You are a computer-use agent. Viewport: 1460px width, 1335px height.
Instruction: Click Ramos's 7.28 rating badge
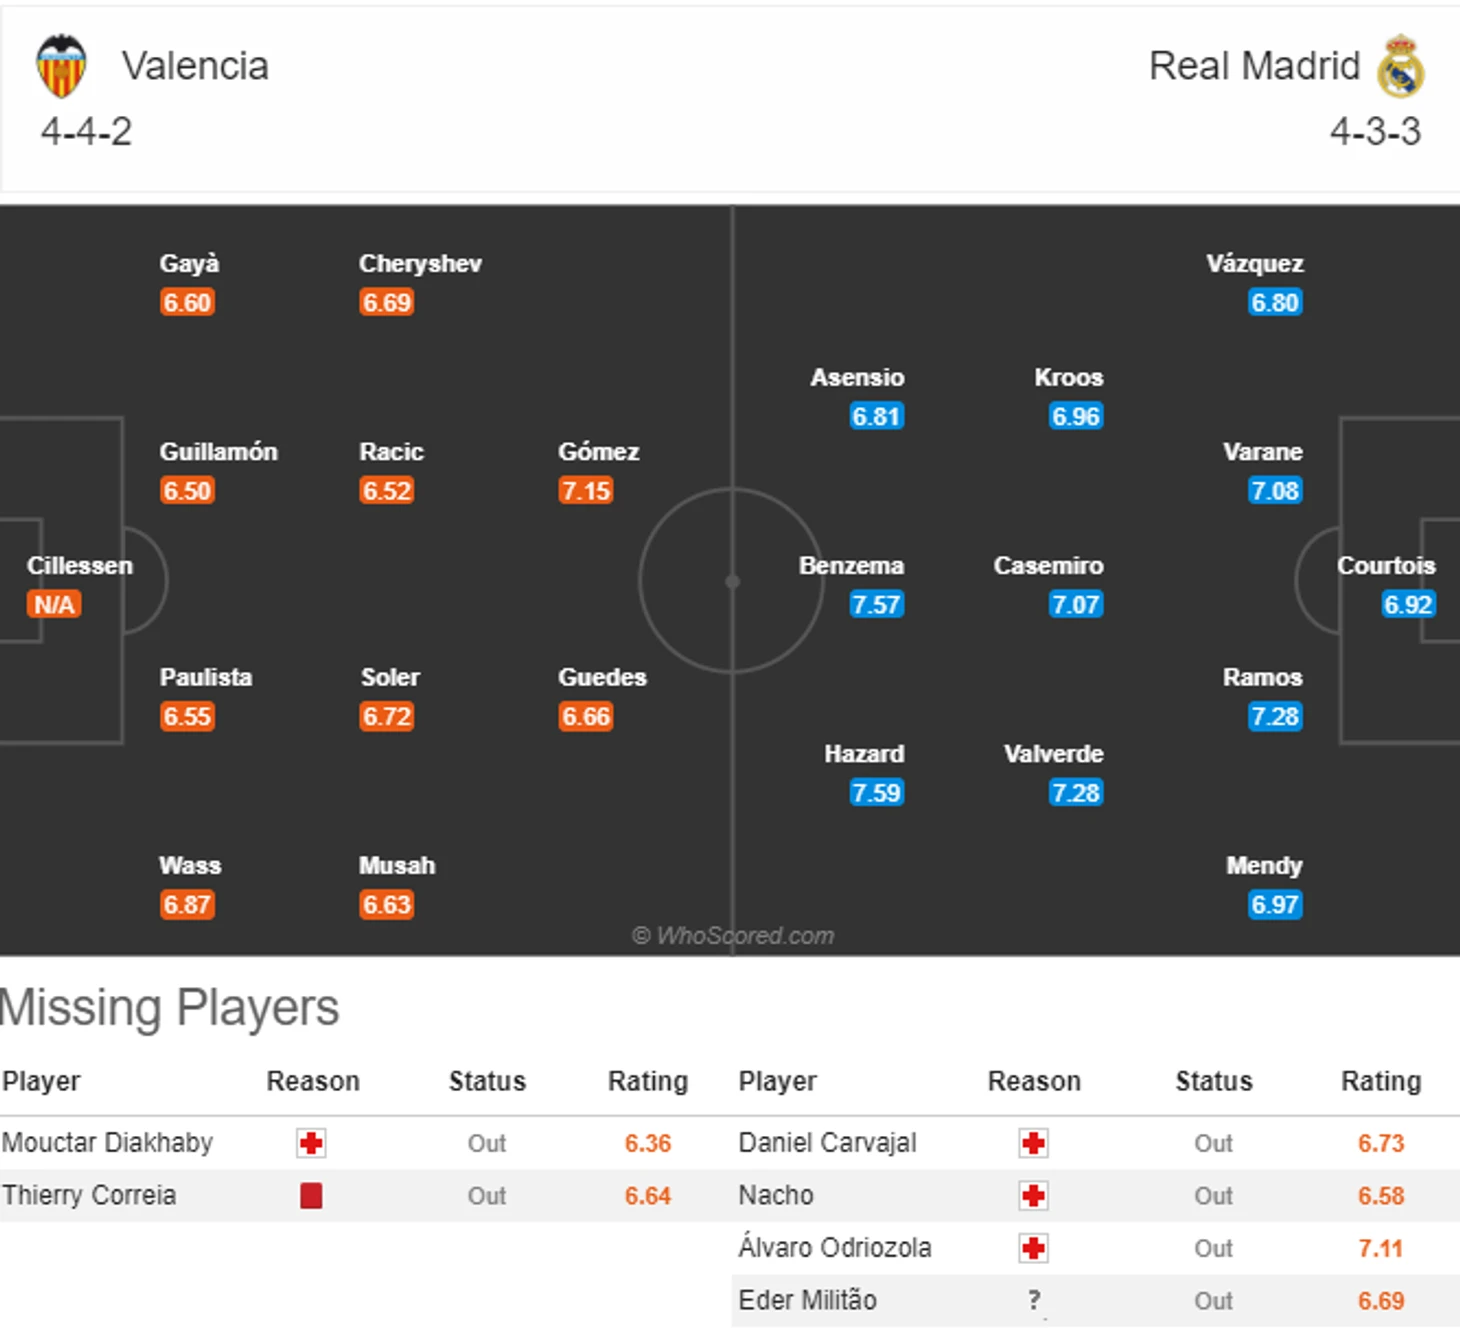click(1275, 717)
